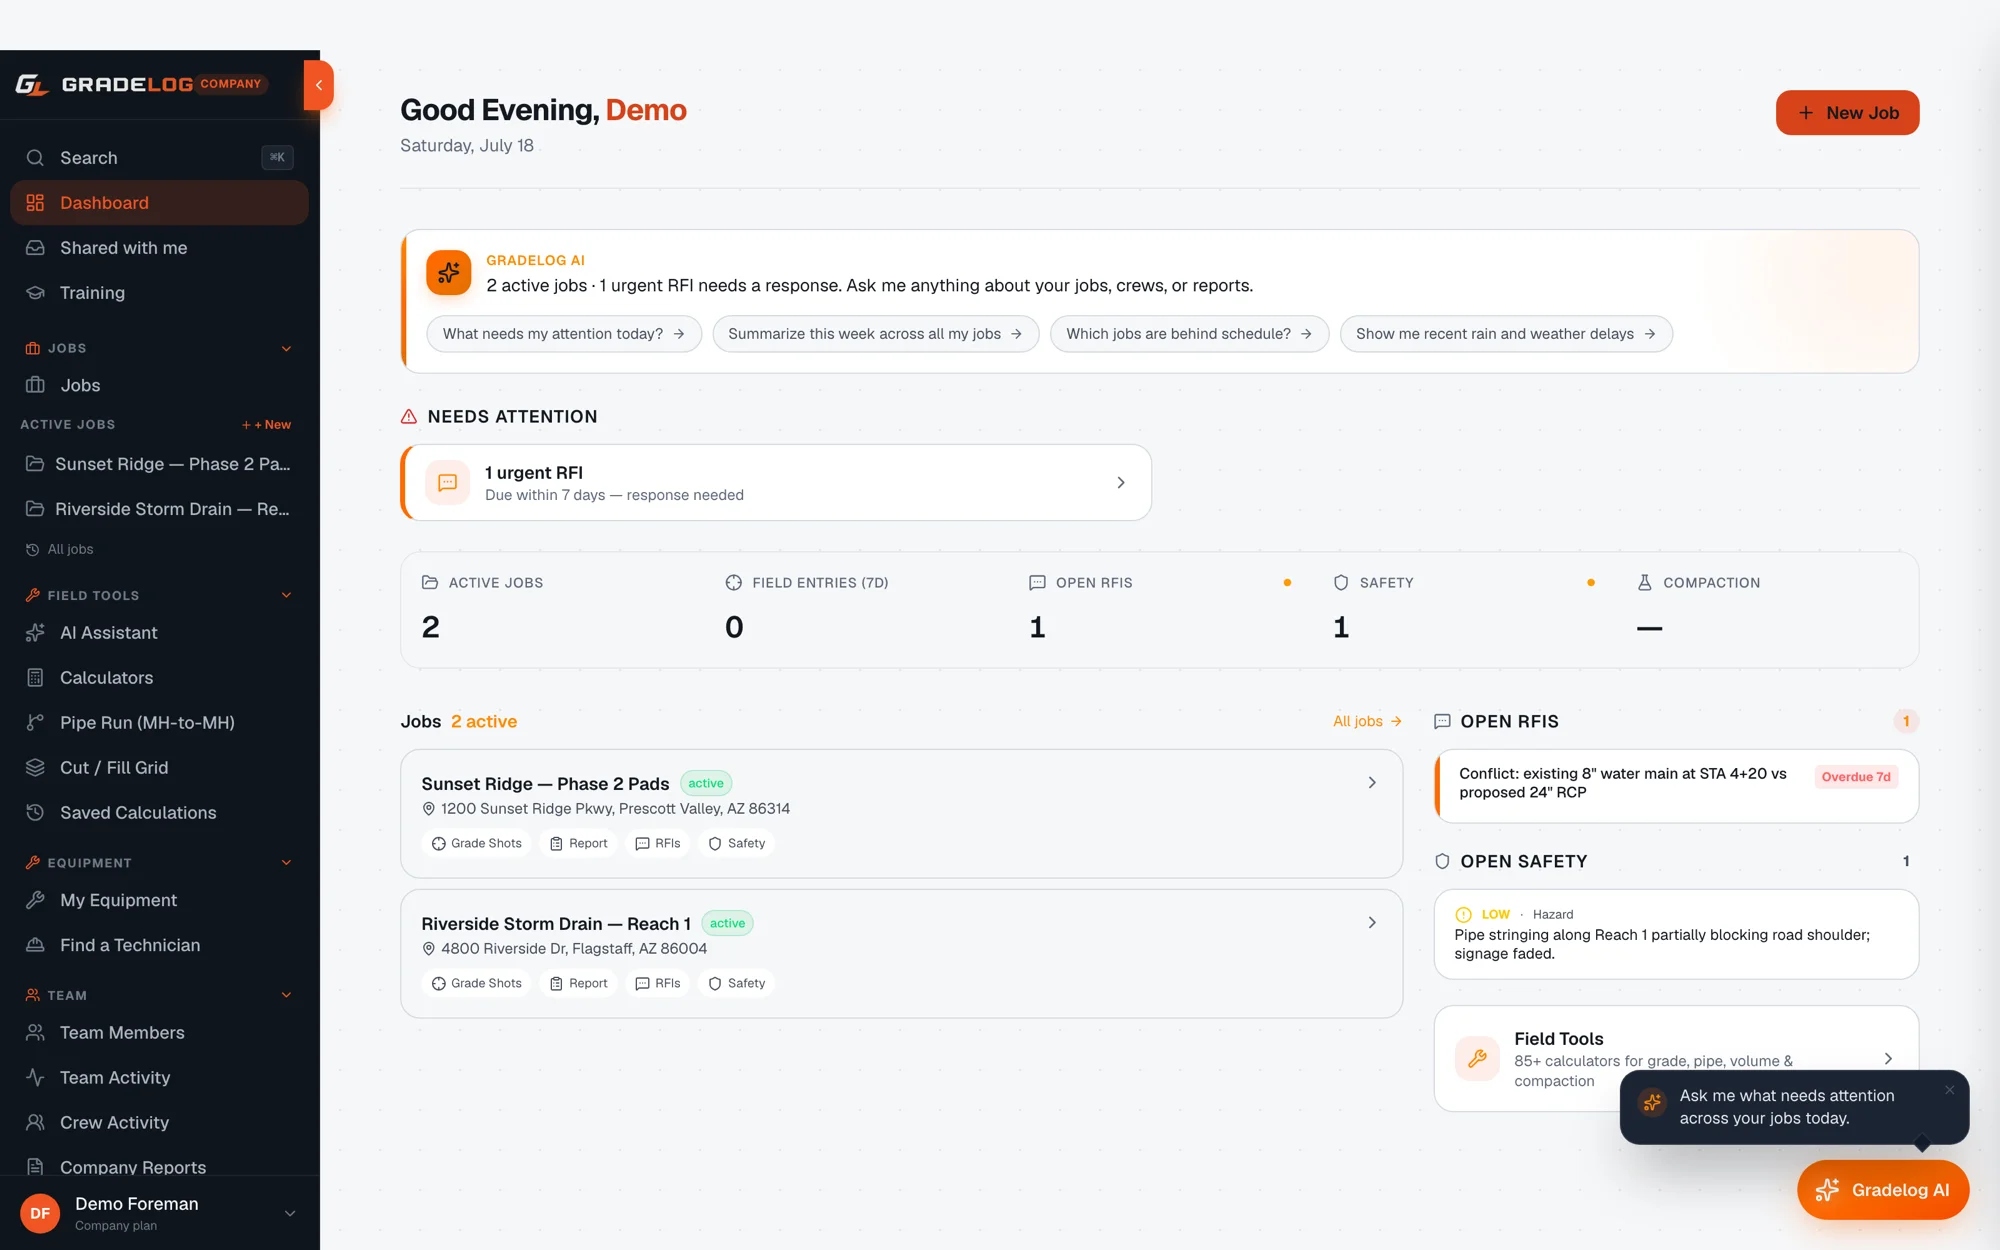This screenshot has width=2000, height=1250.
Task: Open Find a Technician
Action: pos(160,945)
